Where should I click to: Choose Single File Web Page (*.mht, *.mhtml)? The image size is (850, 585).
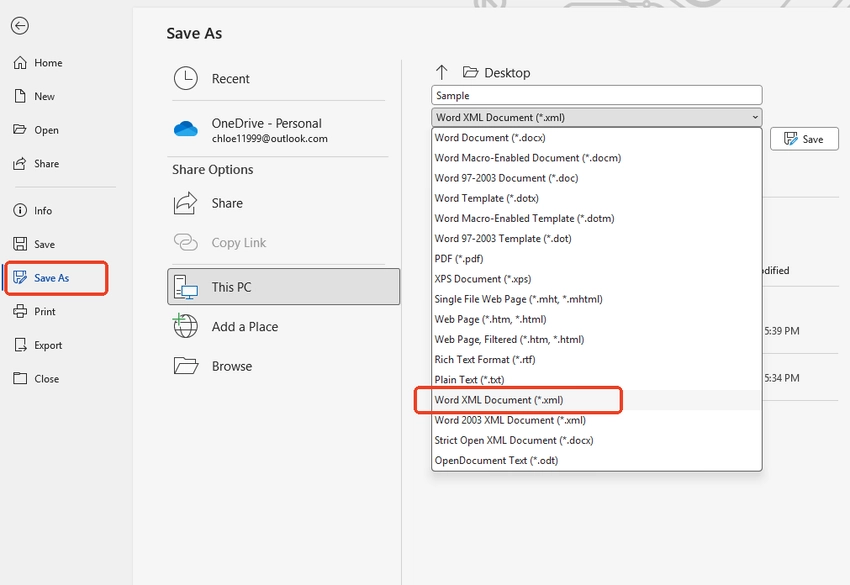597,299
